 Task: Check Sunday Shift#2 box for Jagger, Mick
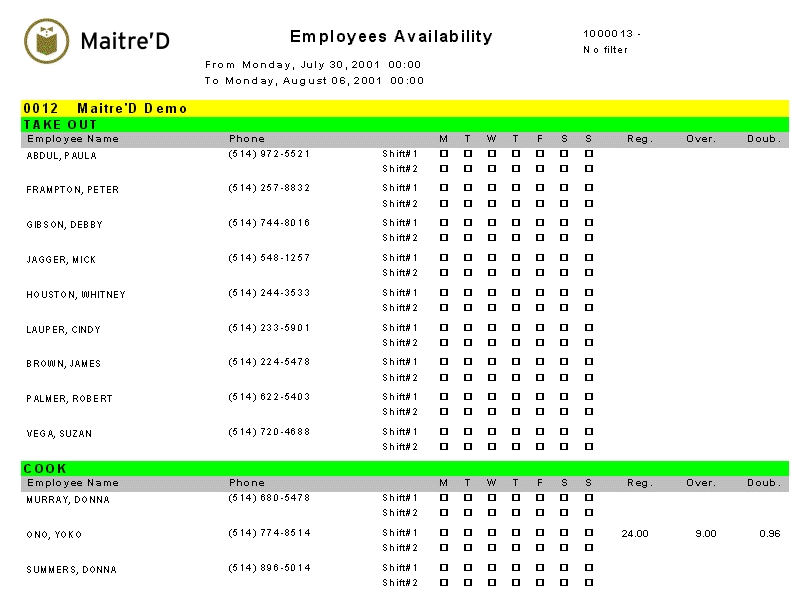[589, 273]
